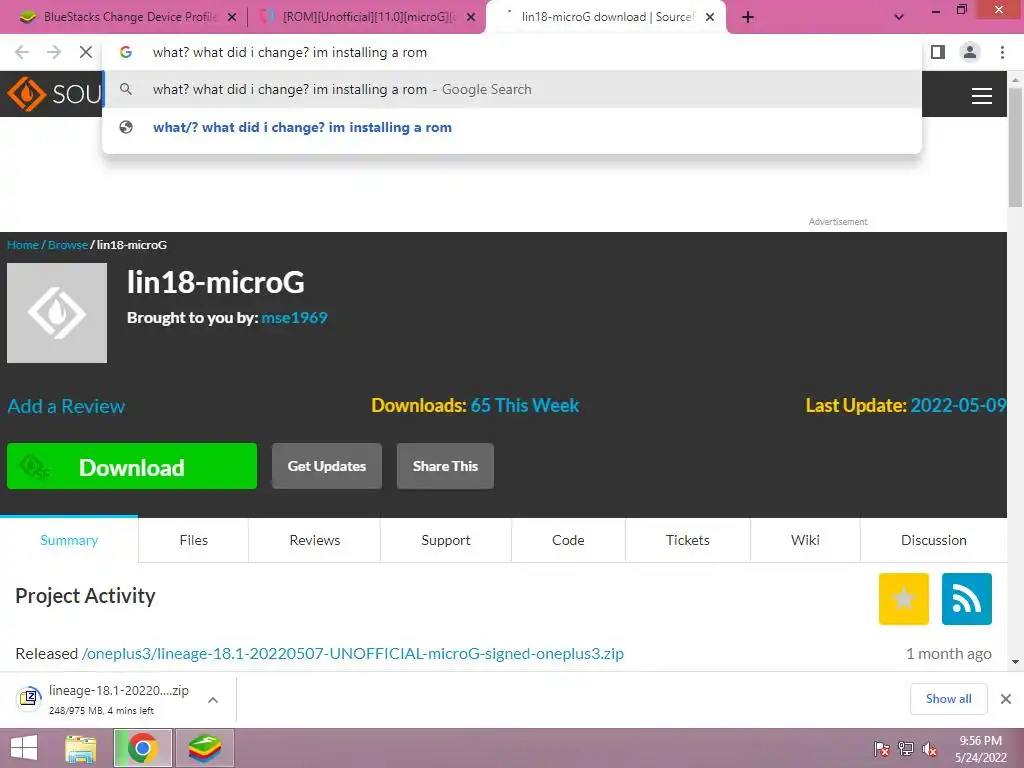The width and height of the screenshot is (1024, 768).
Task: Select the Summary tab
Action: pyautogui.click(x=69, y=540)
